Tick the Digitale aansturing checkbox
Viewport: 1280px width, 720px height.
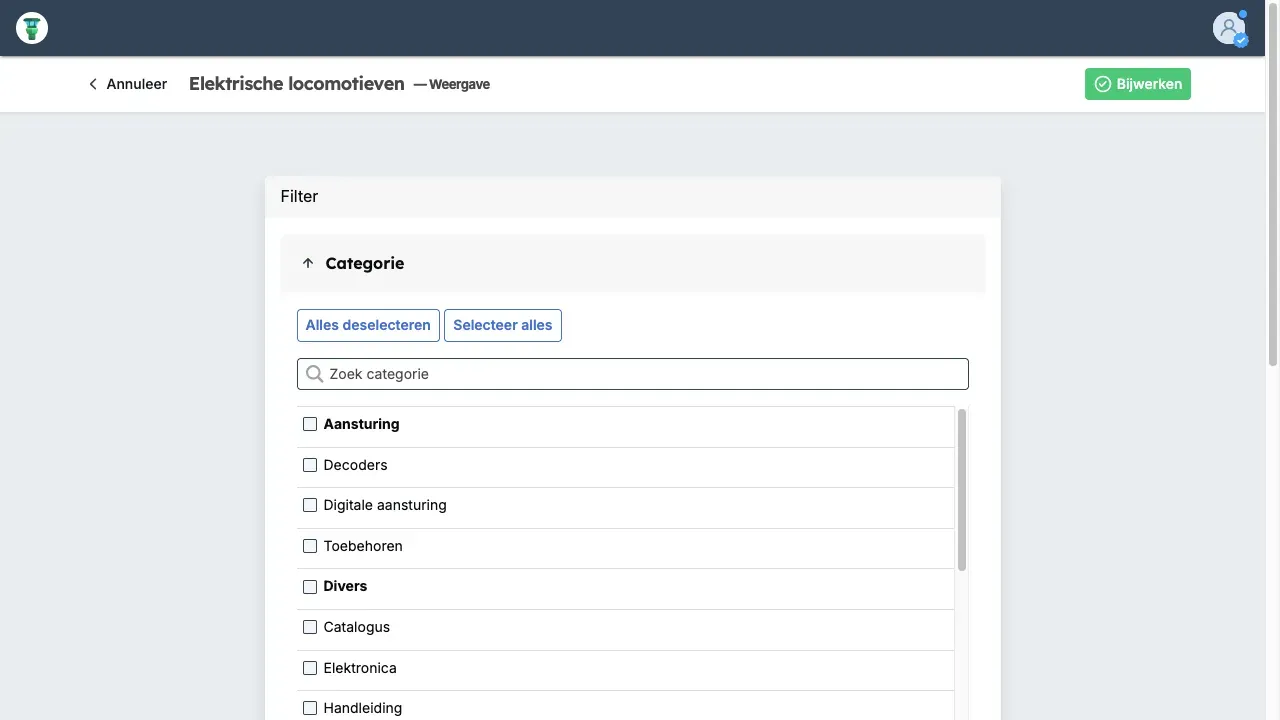[310, 505]
